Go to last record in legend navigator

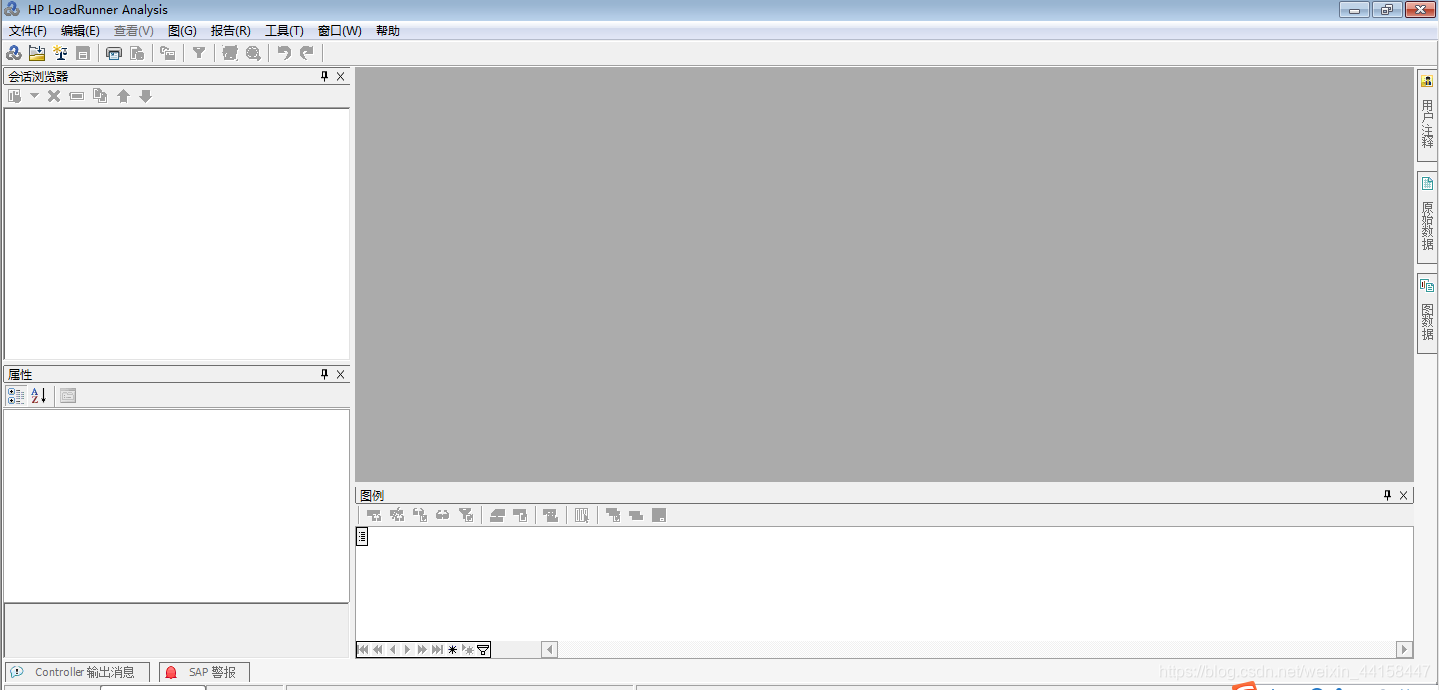437,650
